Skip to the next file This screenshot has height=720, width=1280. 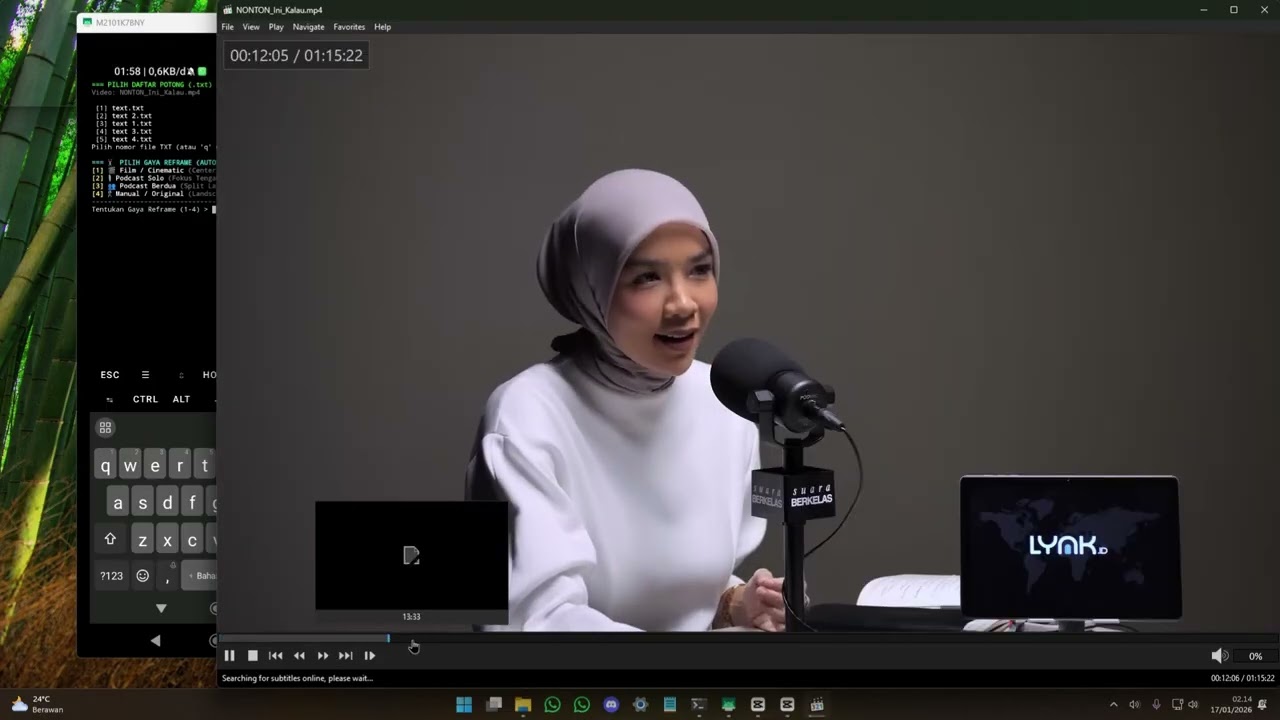(345, 656)
